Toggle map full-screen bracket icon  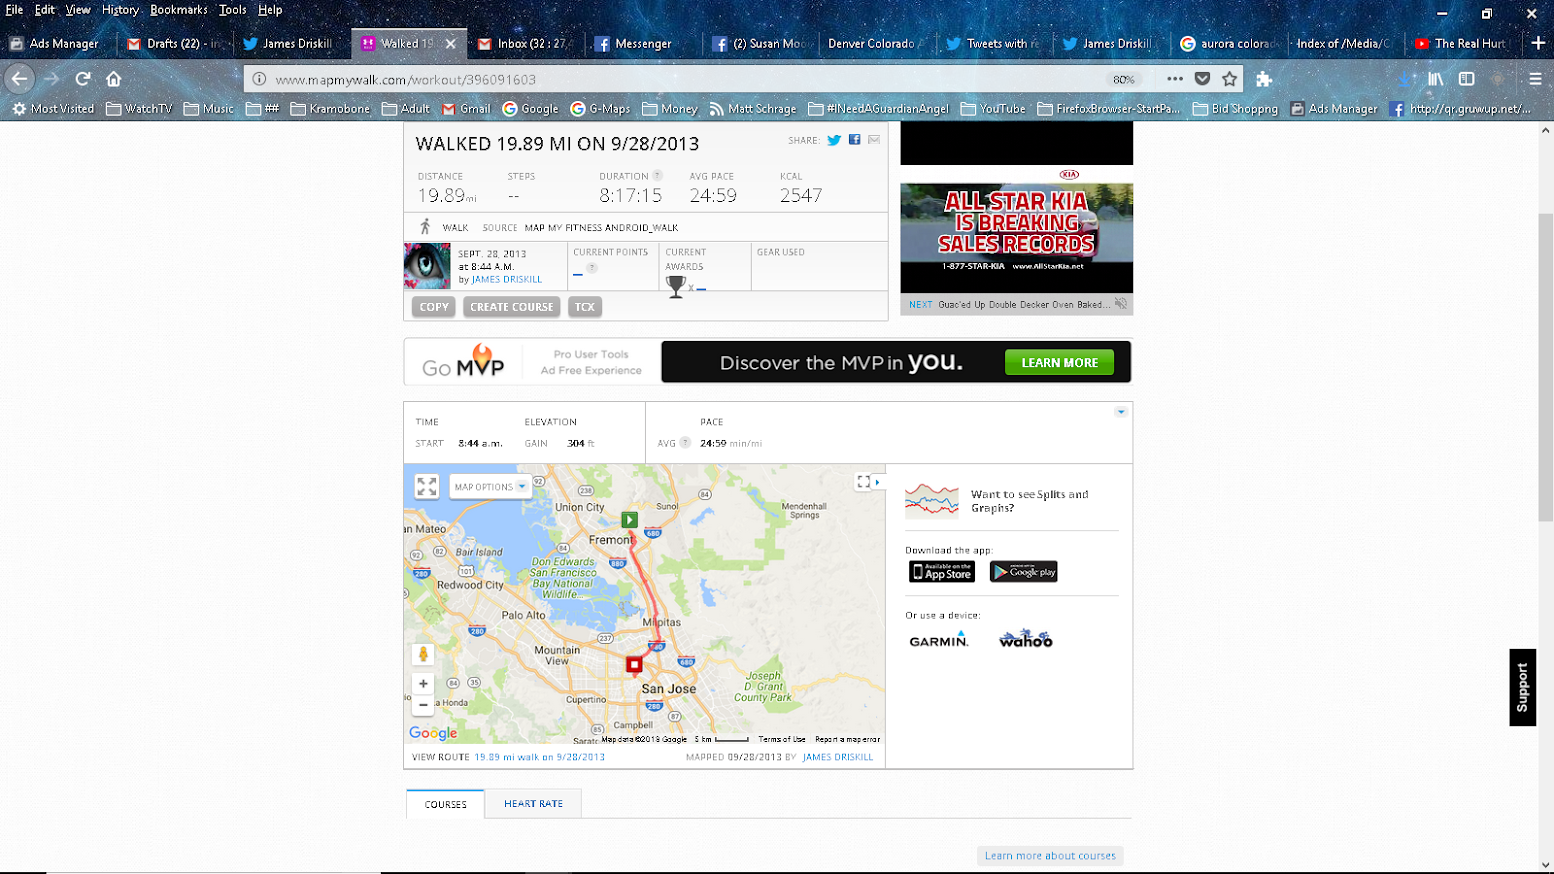pos(863,482)
